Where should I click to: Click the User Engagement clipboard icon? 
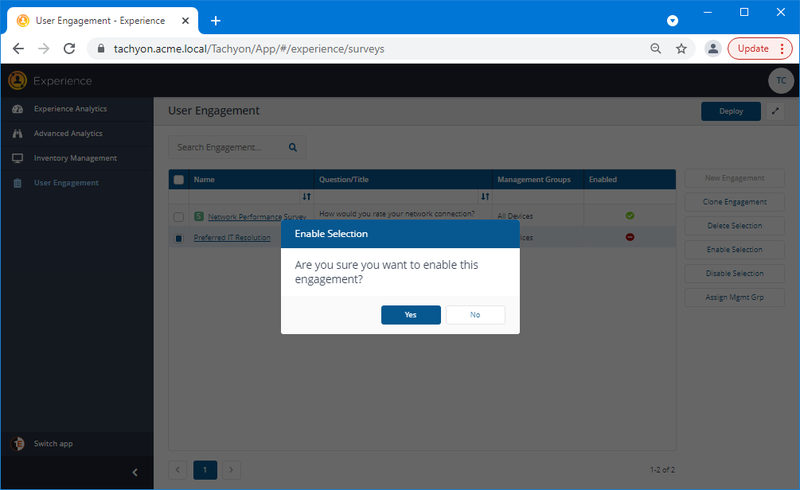(17, 183)
